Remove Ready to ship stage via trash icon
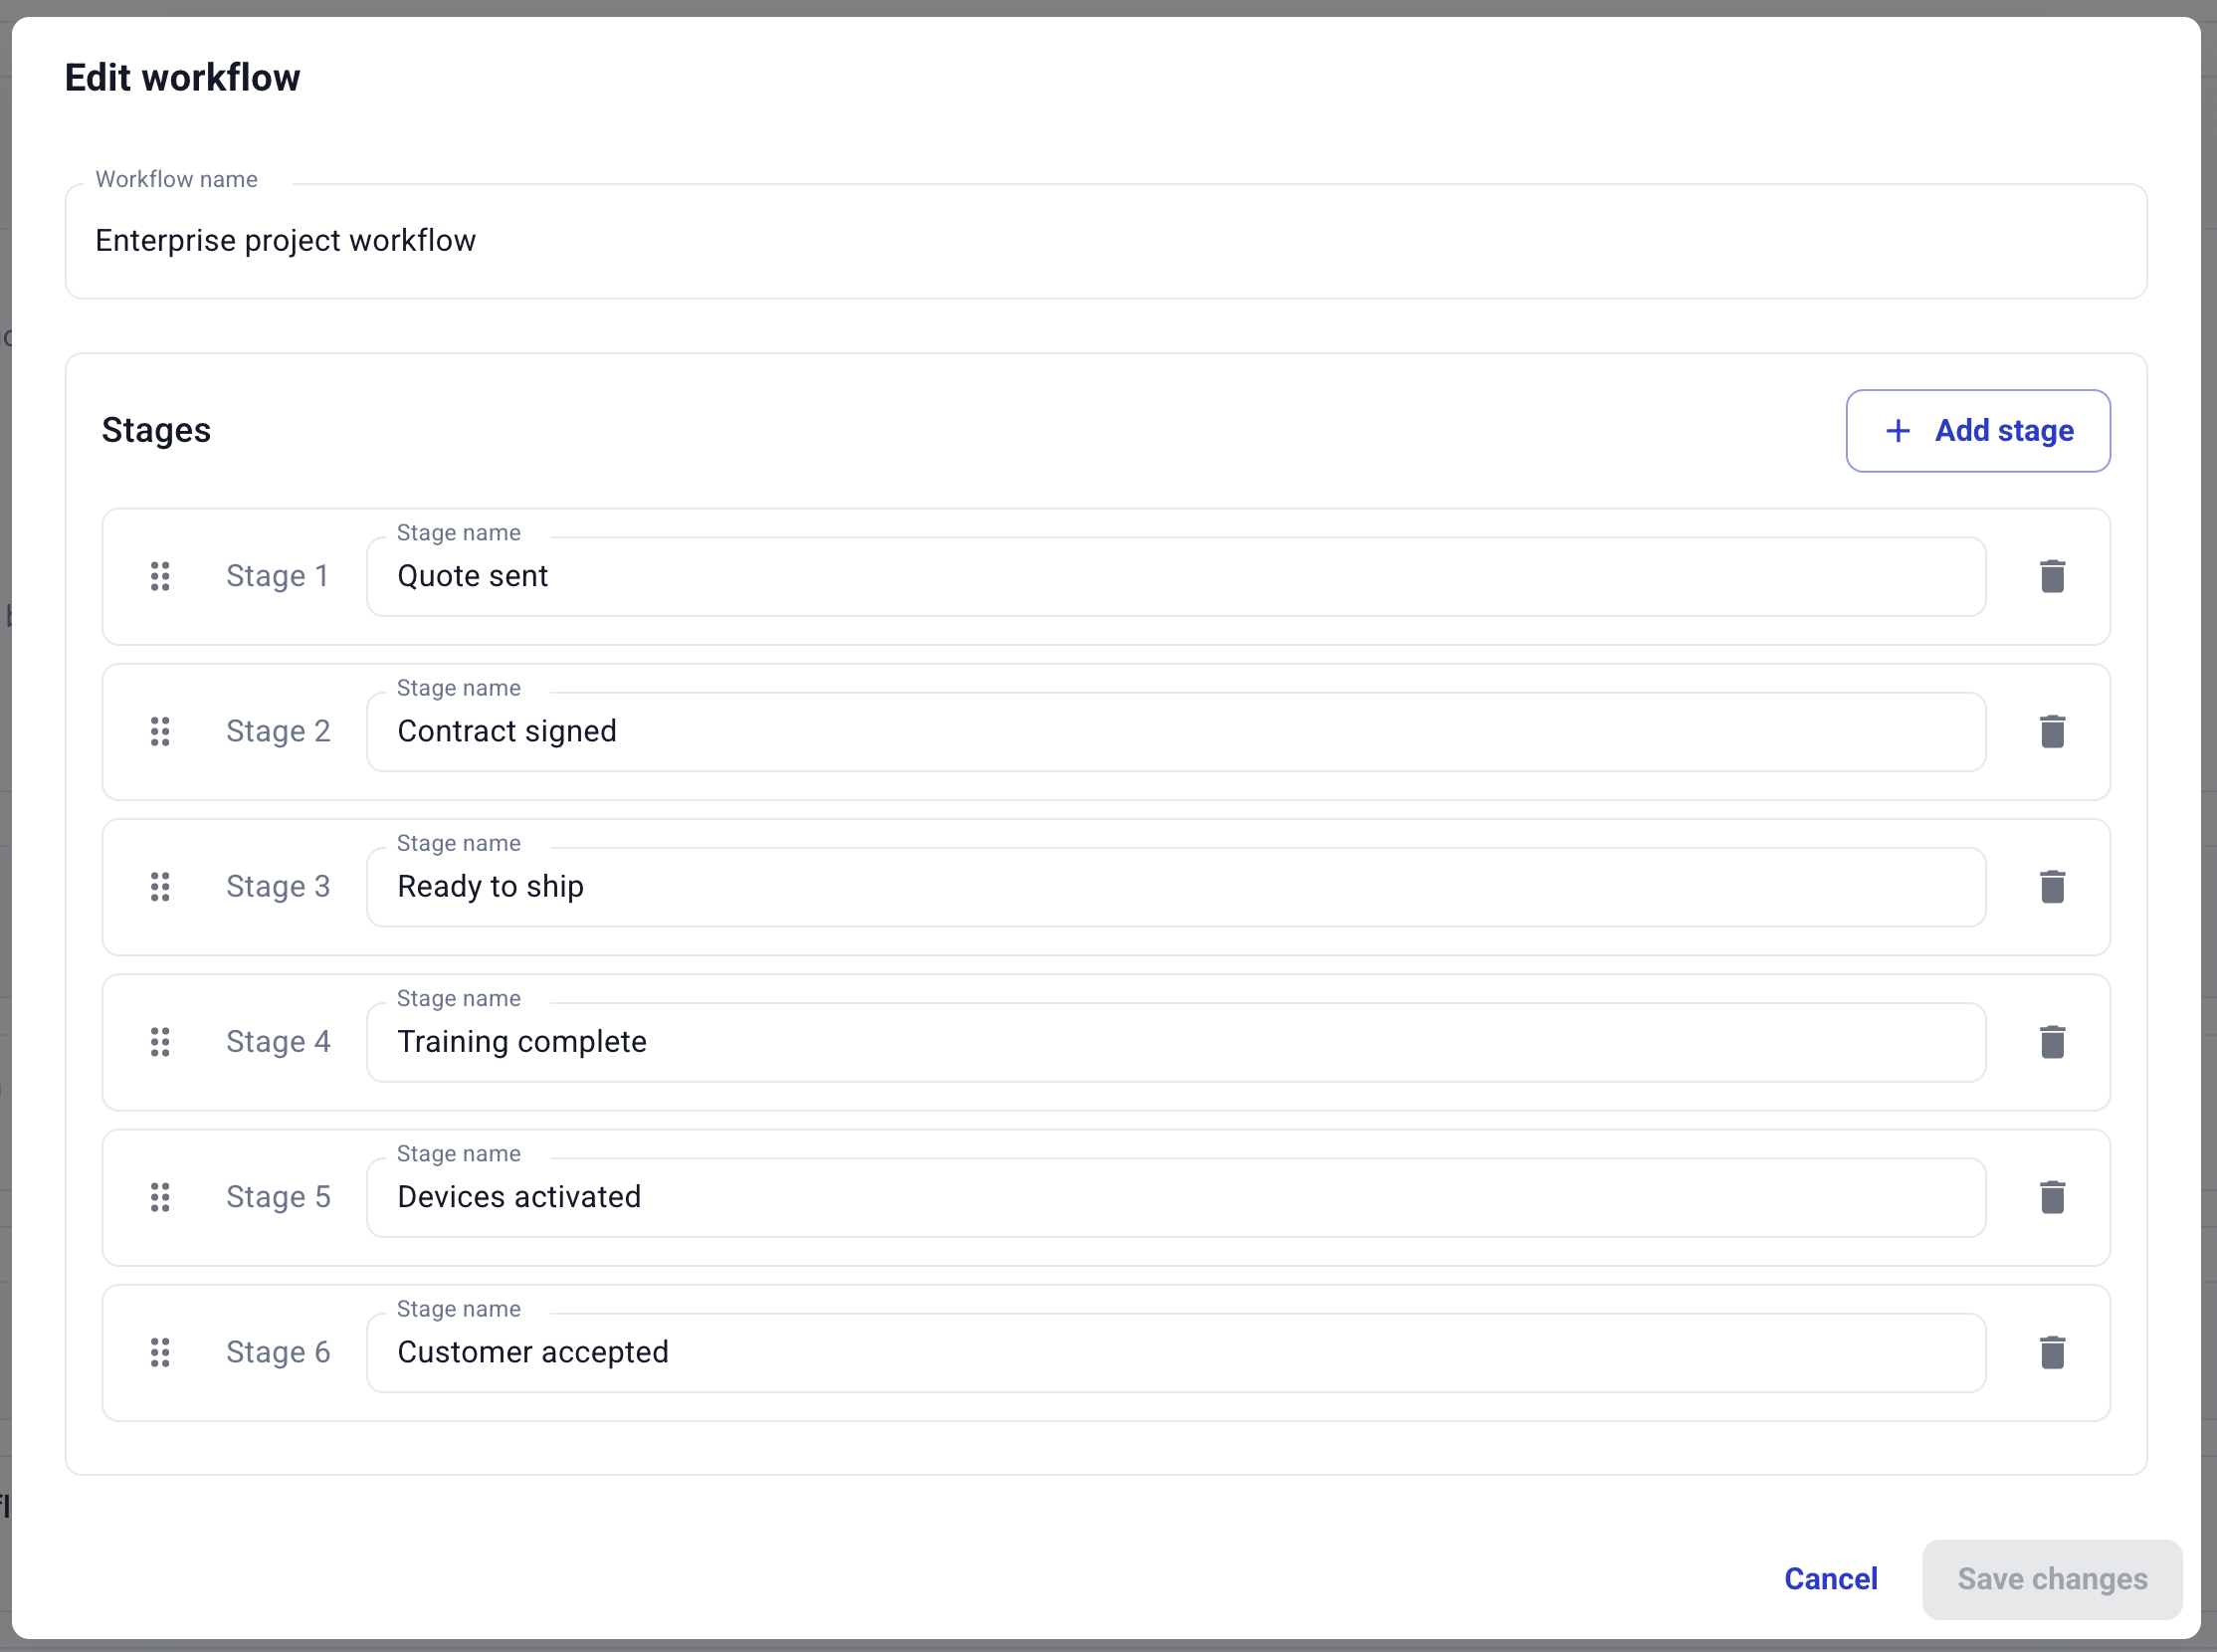 (2052, 886)
